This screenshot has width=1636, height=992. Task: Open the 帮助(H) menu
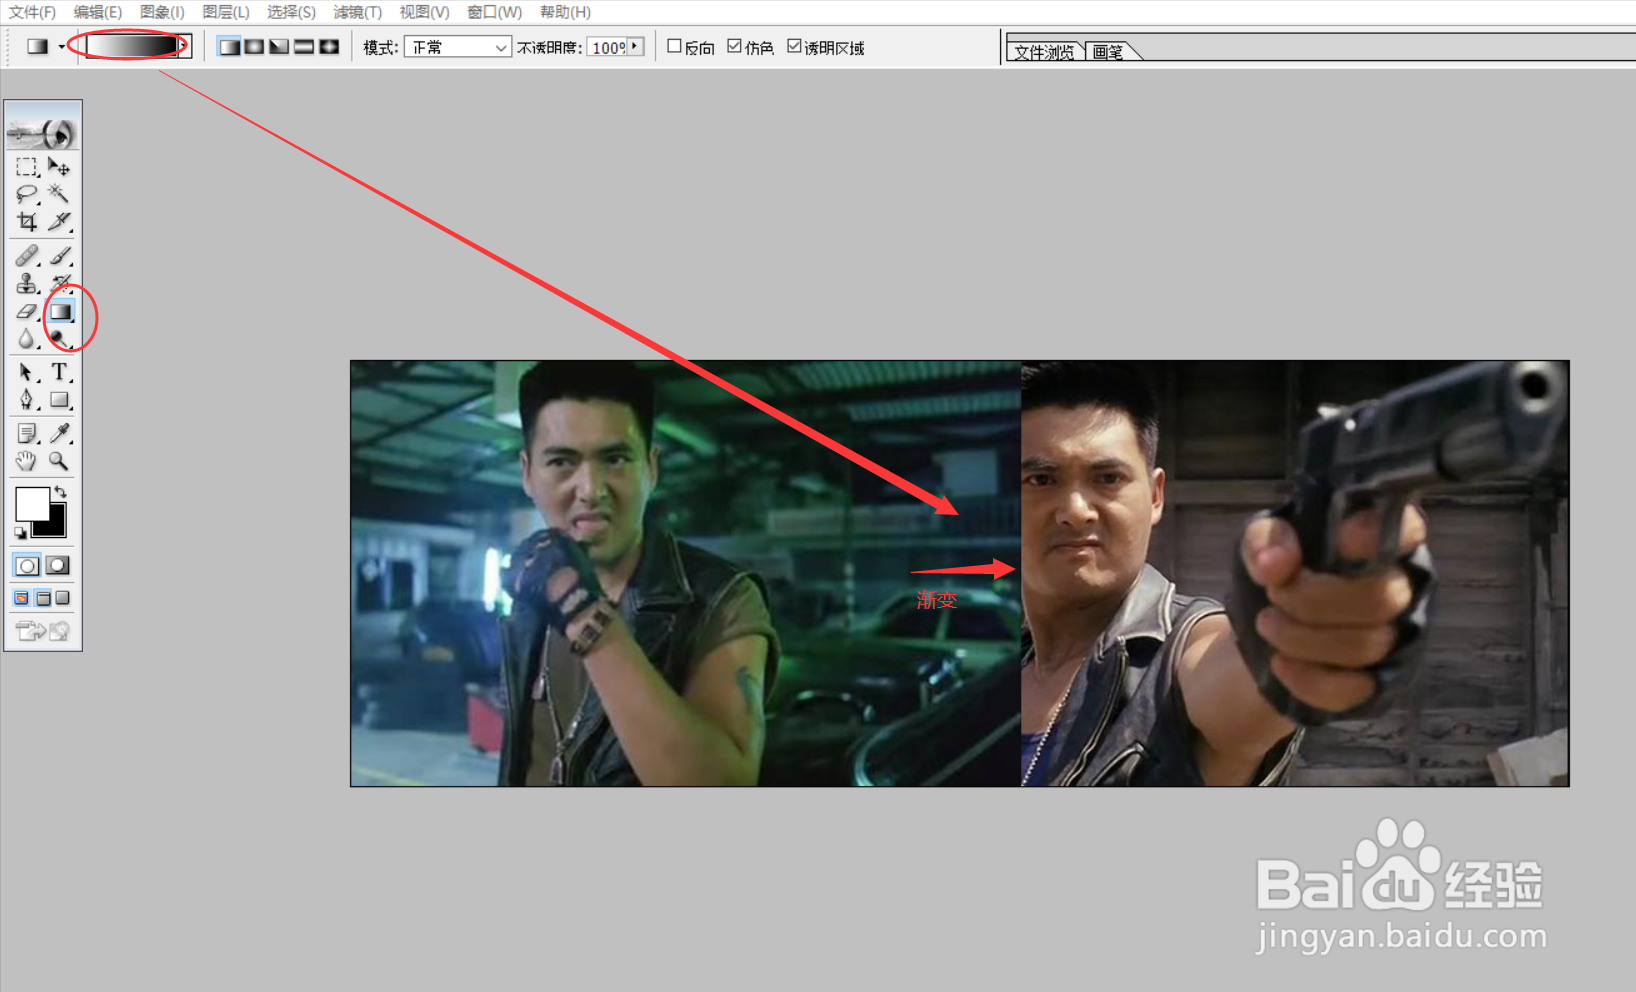click(565, 12)
